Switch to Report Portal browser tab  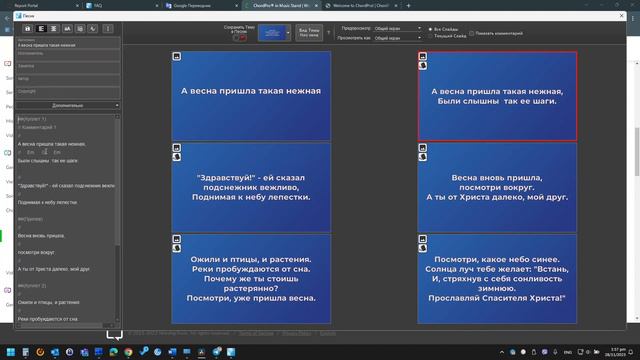pos(43,6)
